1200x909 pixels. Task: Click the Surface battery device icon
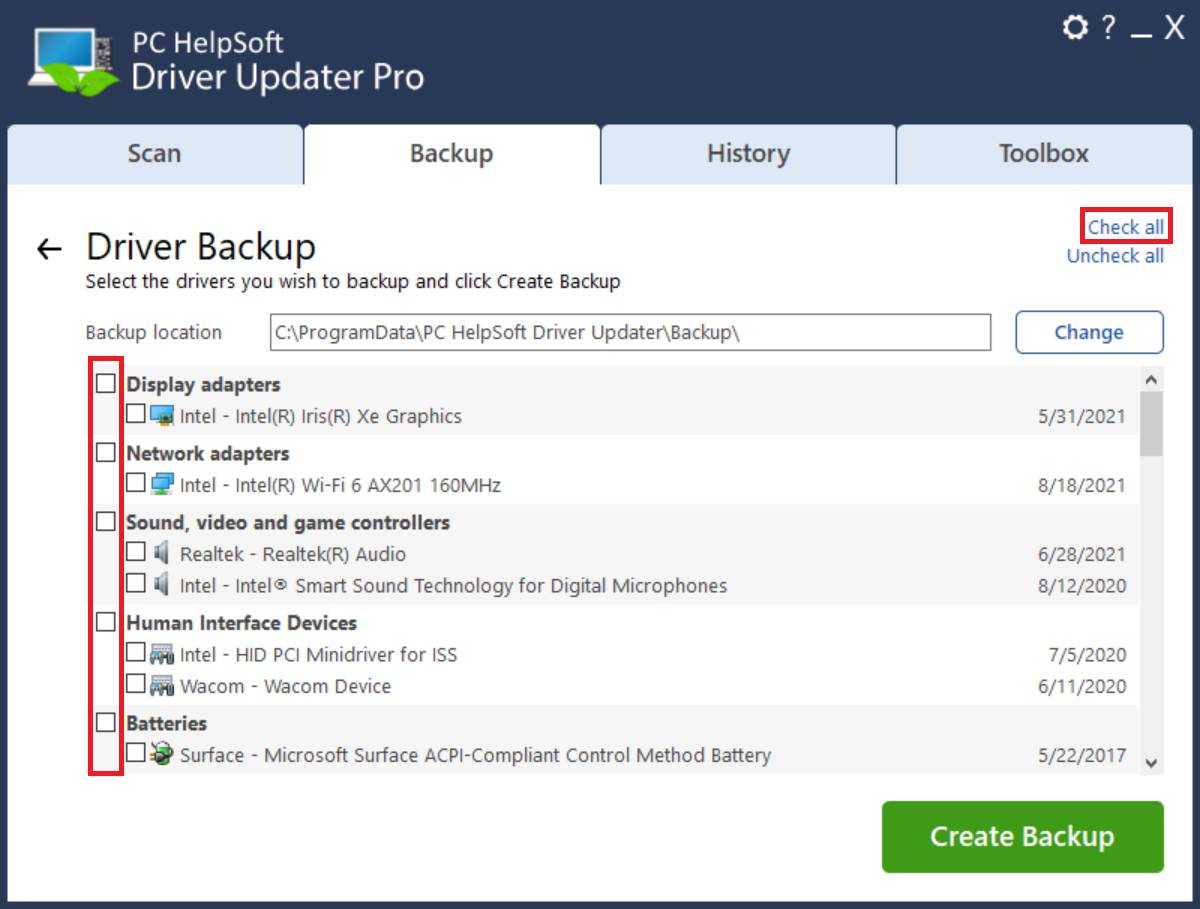pos(162,754)
